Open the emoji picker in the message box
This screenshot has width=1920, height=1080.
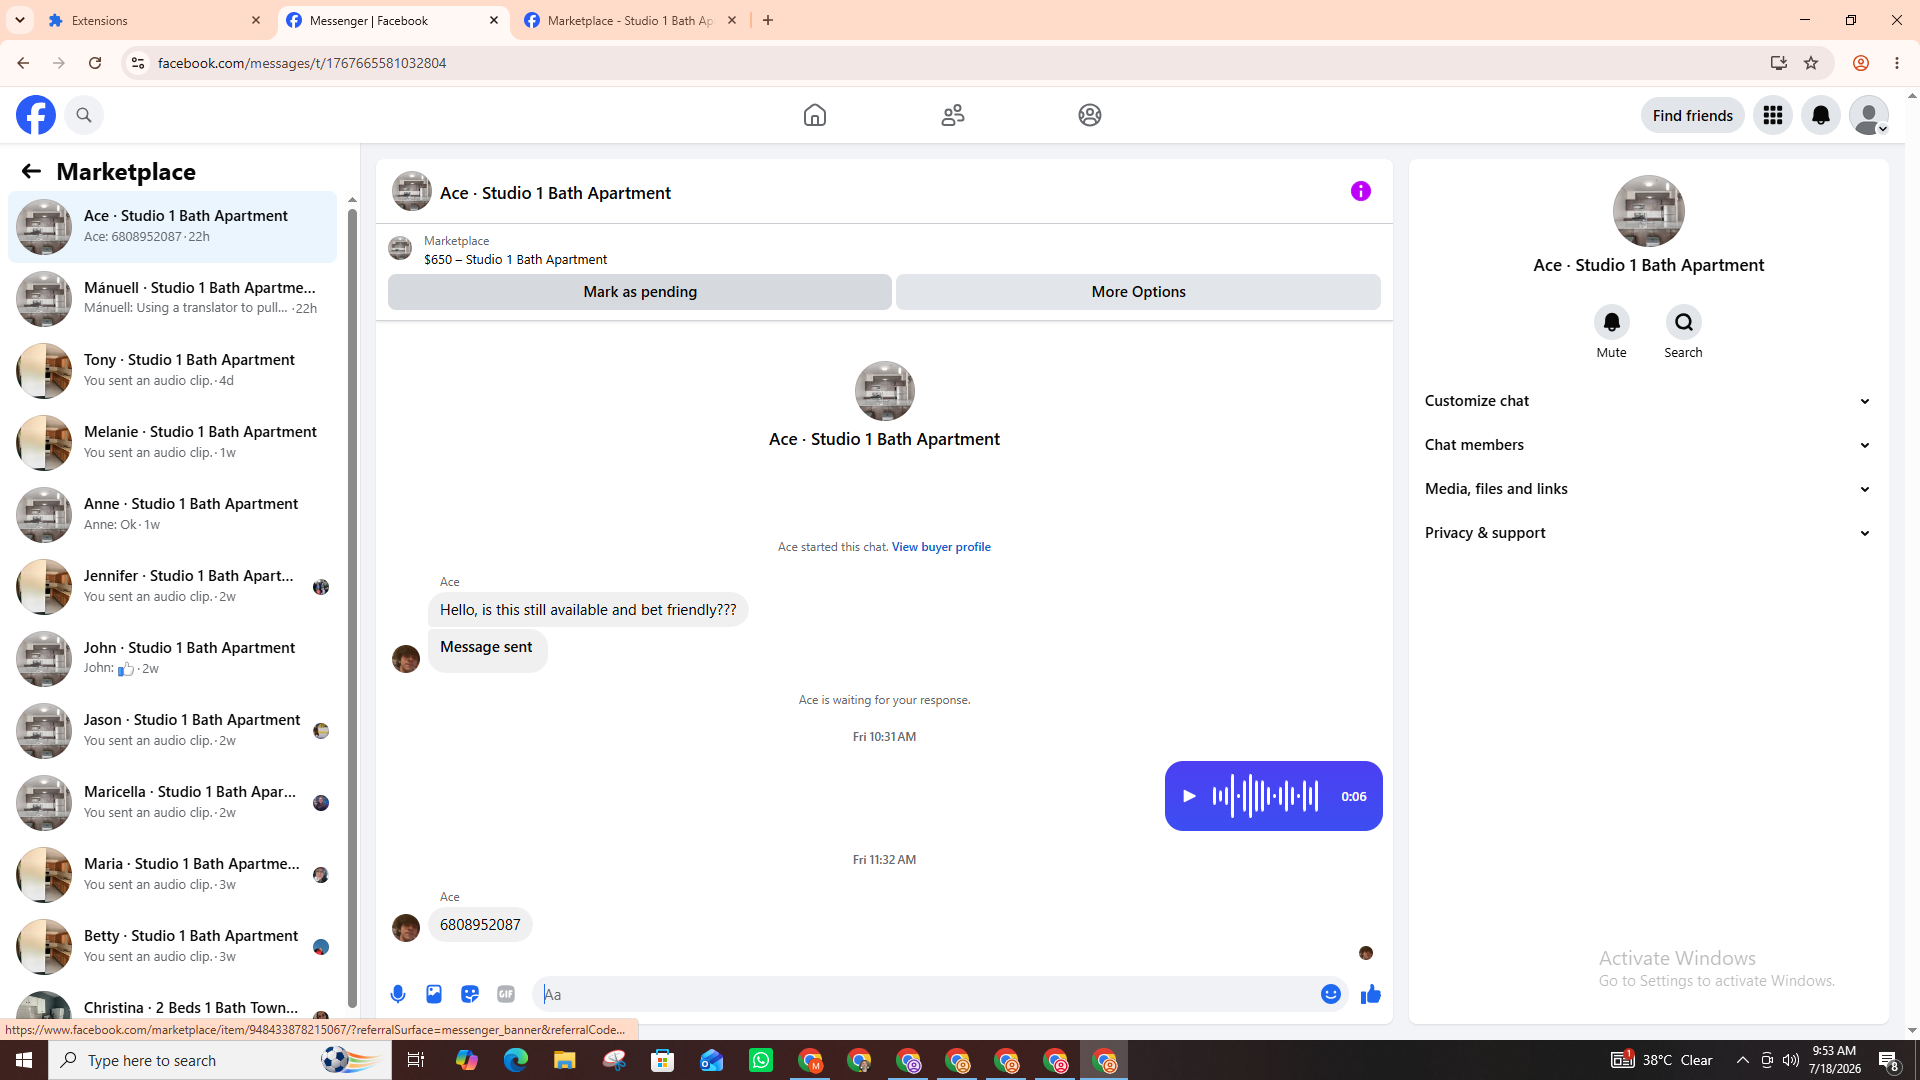click(1331, 994)
